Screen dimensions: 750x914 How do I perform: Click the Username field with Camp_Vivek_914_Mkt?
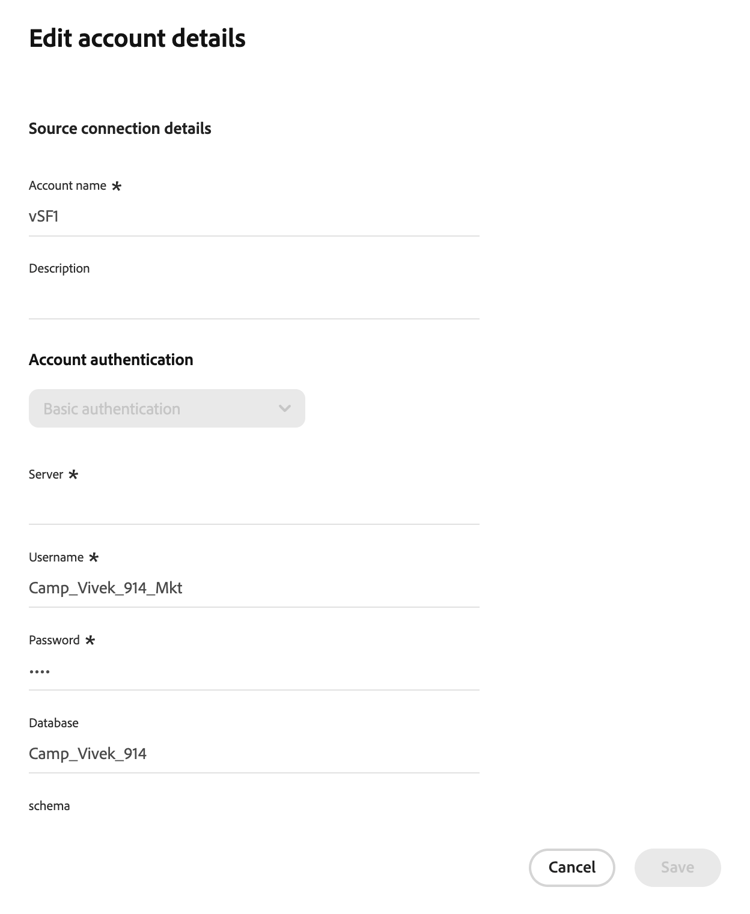click(x=253, y=588)
